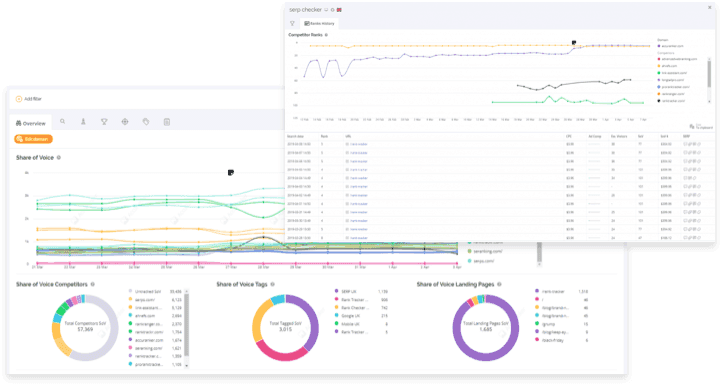The image size is (722, 385).
Task: Click Total Landing Pages SoV donut center
Action: coord(486,327)
